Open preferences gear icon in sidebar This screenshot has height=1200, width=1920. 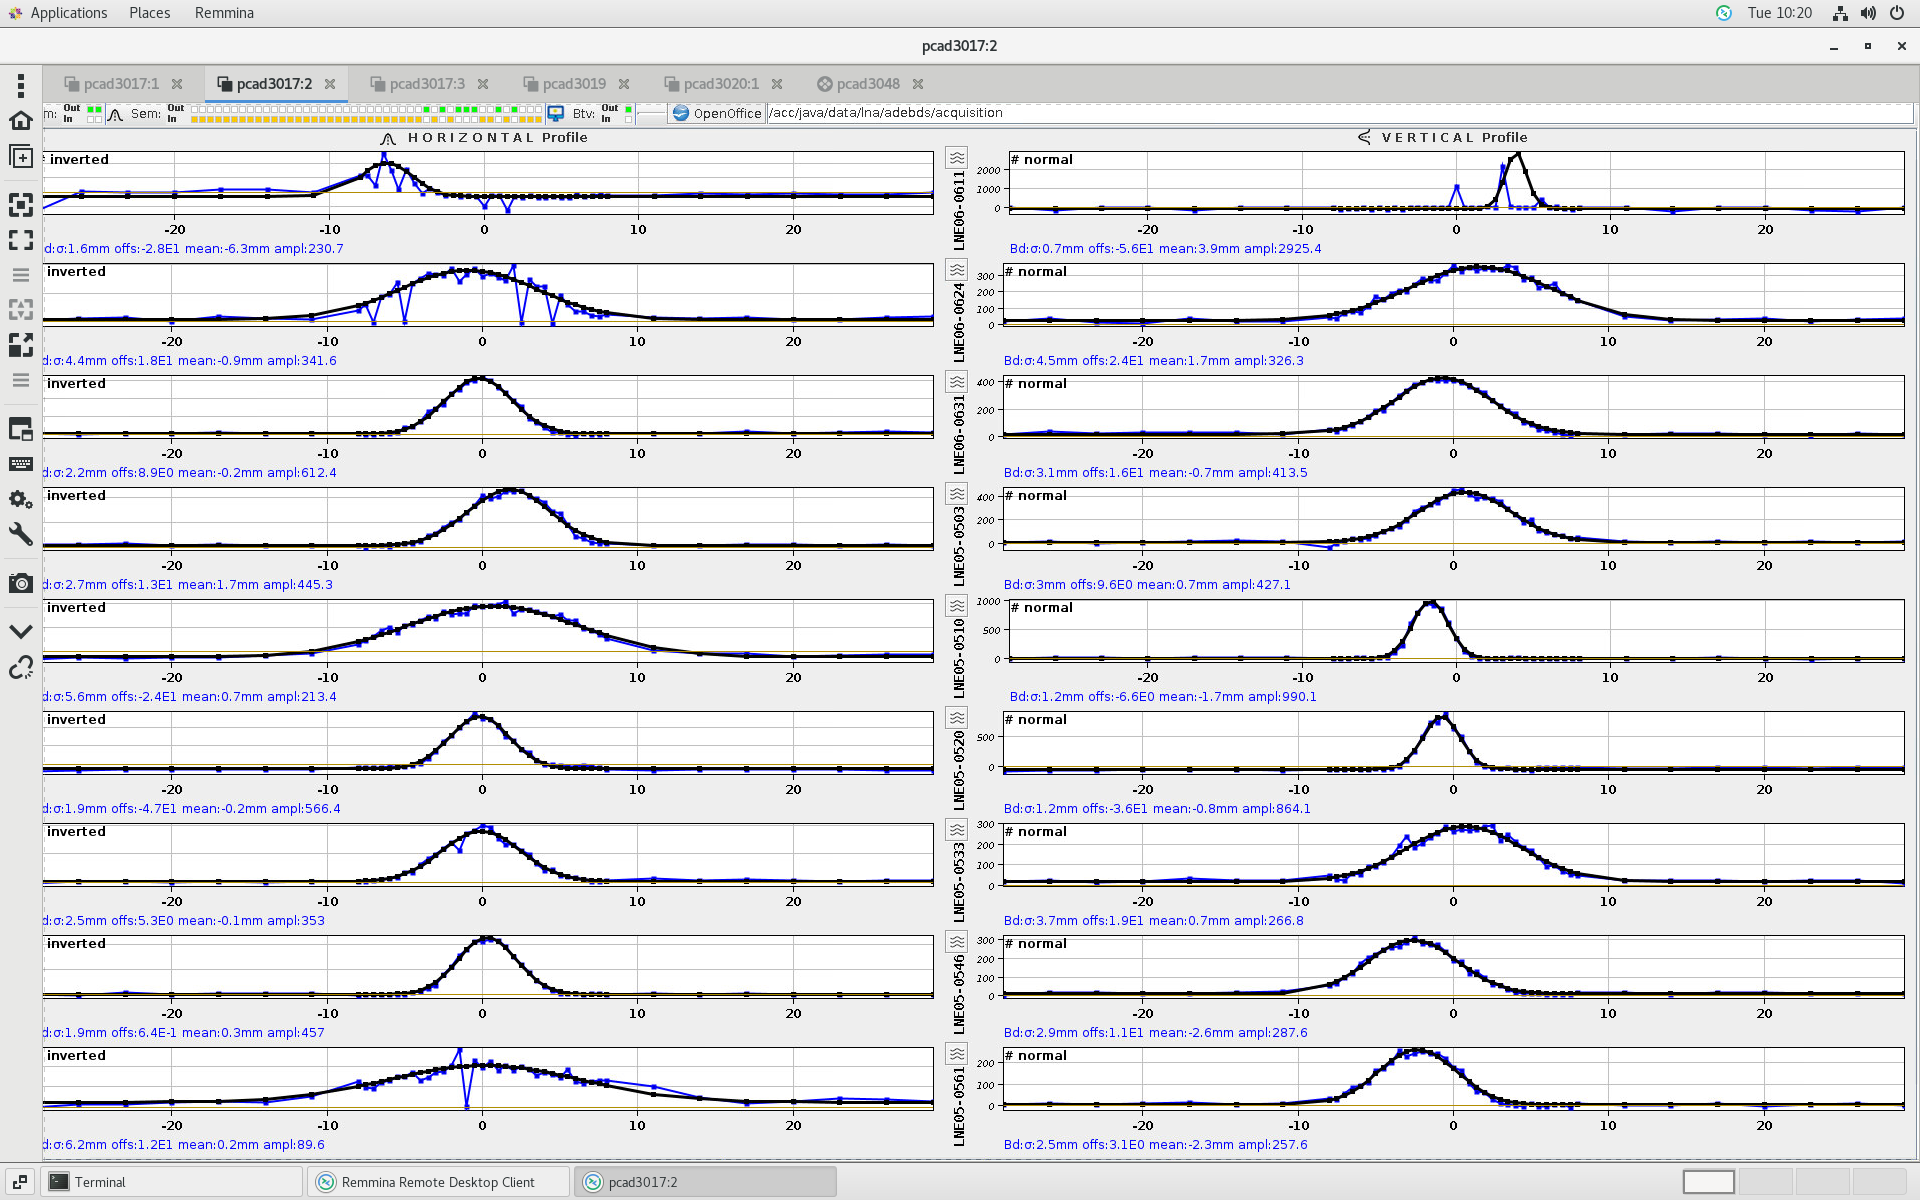point(20,499)
